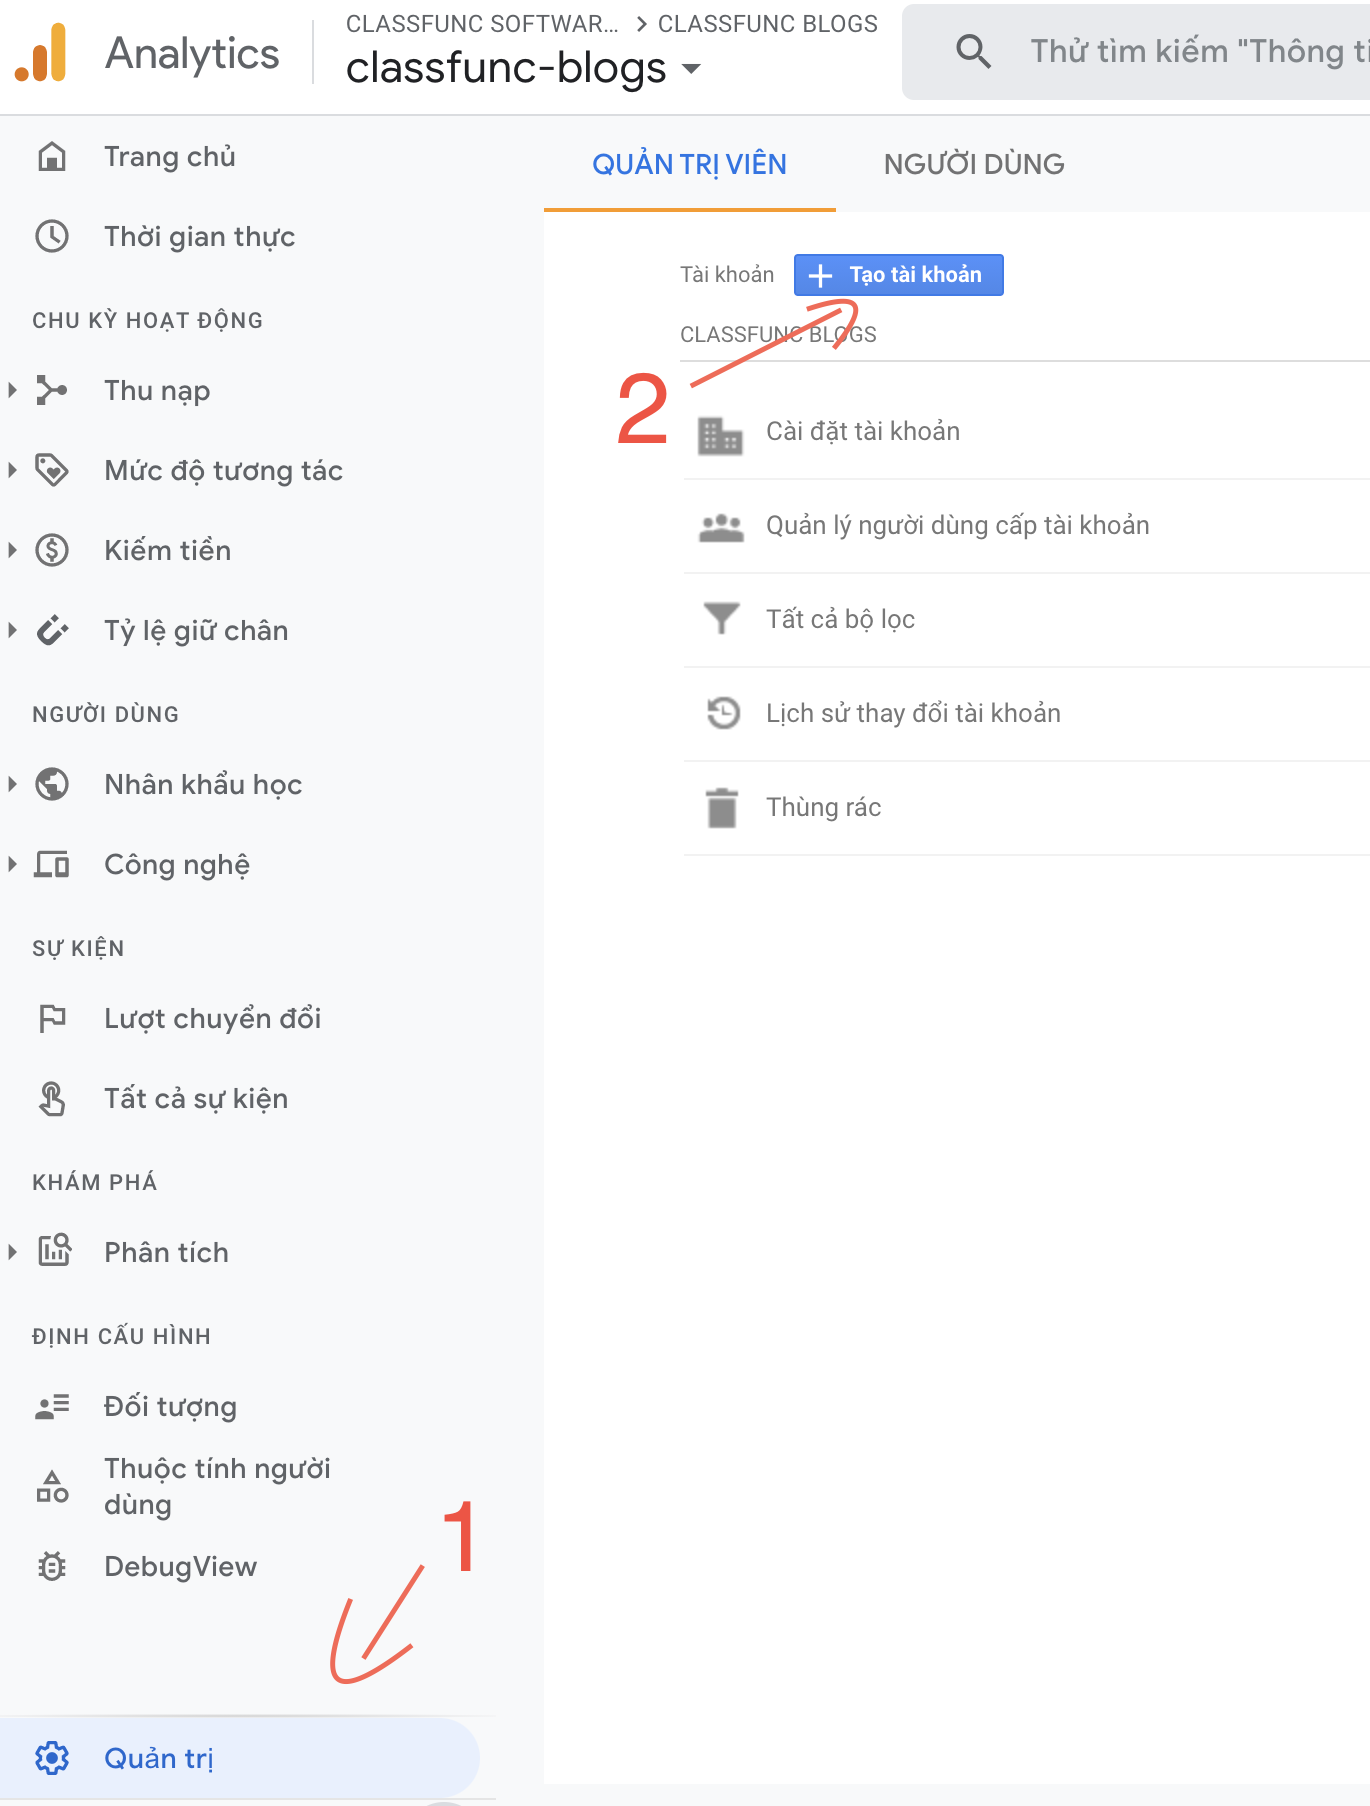The width and height of the screenshot is (1370, 1806).
Task: Select the QUẢN TRỊ VIÊN tab
Action: point(689,165)
